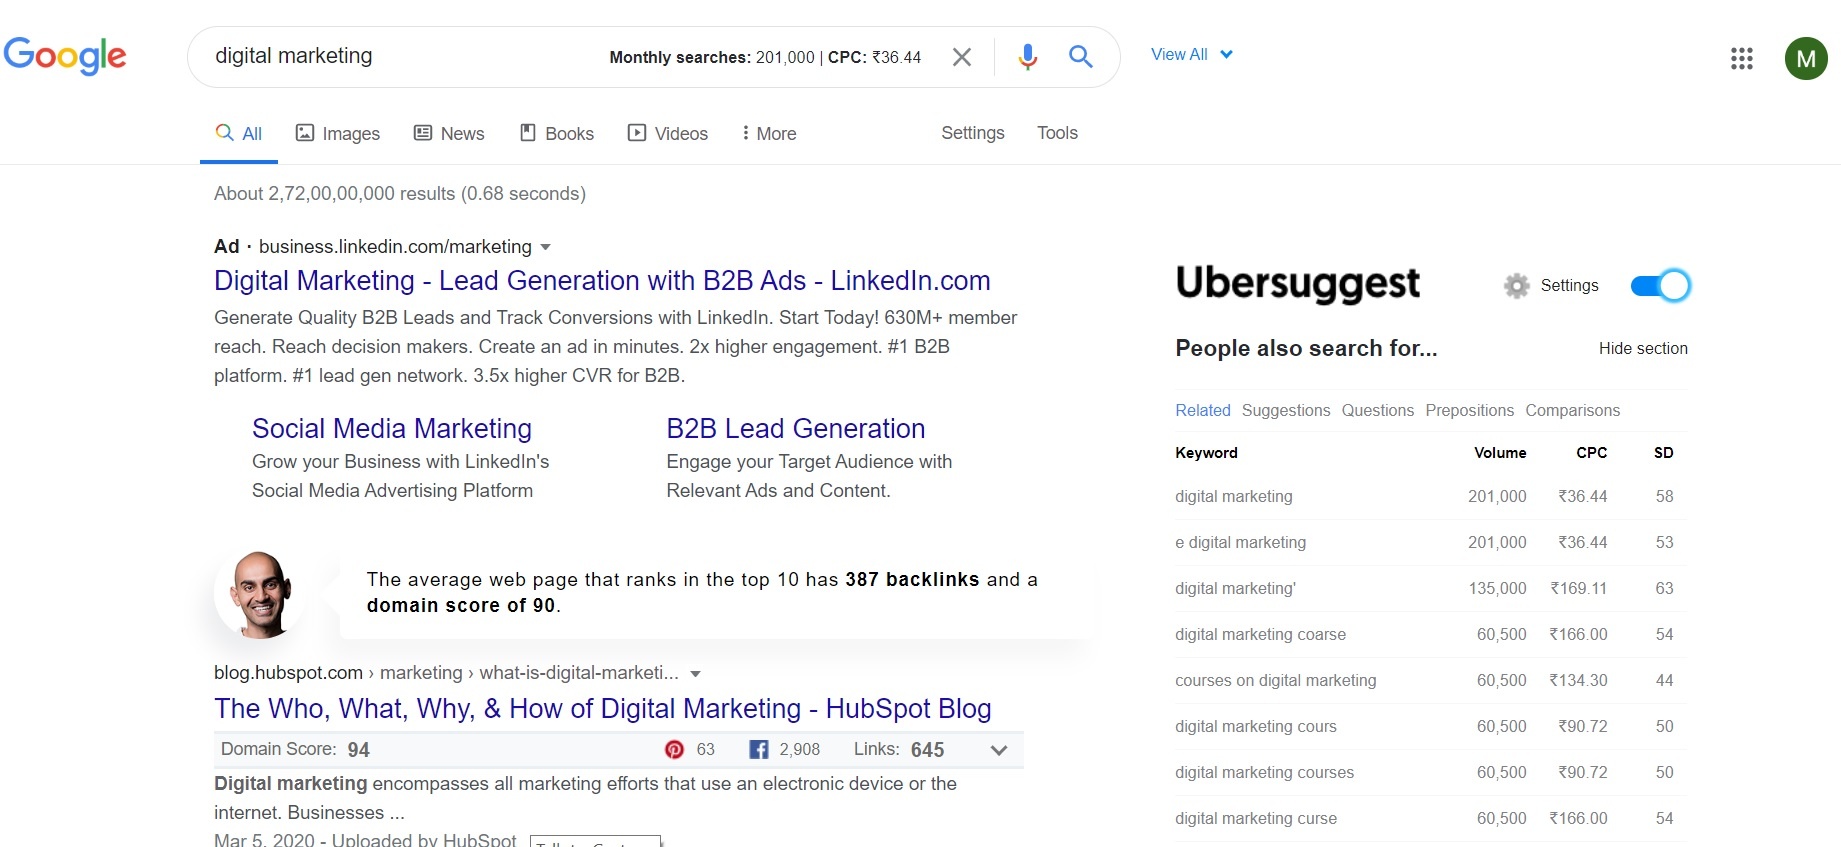The image size is (1841, 847).
Task: Click keyword 'digital marketing curse'
Action: tap(1256, 818)
